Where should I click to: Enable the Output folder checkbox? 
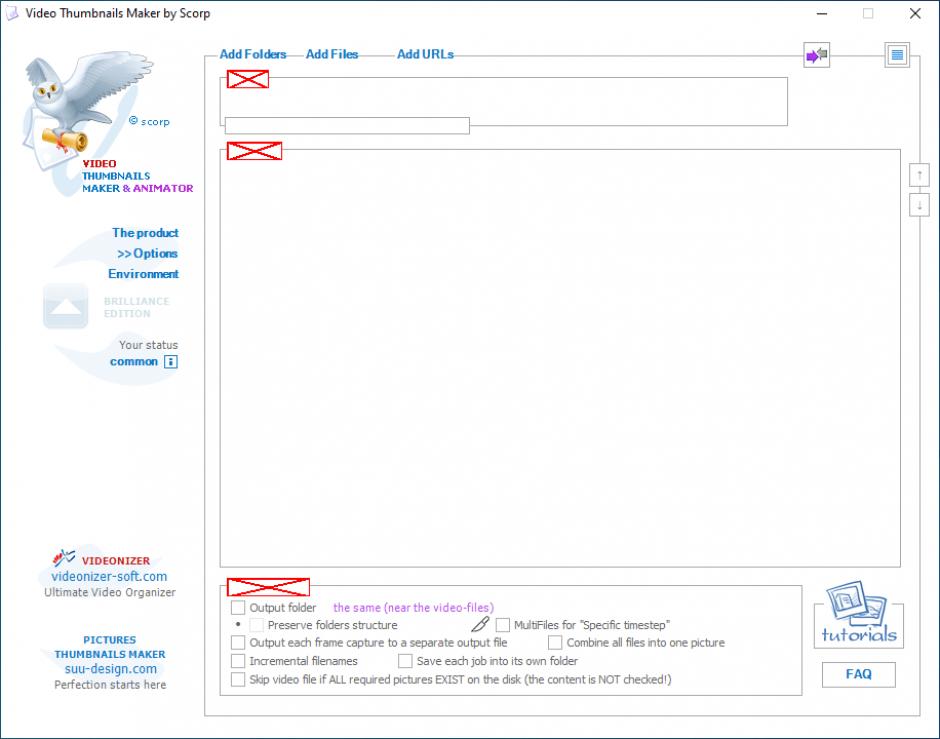tap(238, 608)
